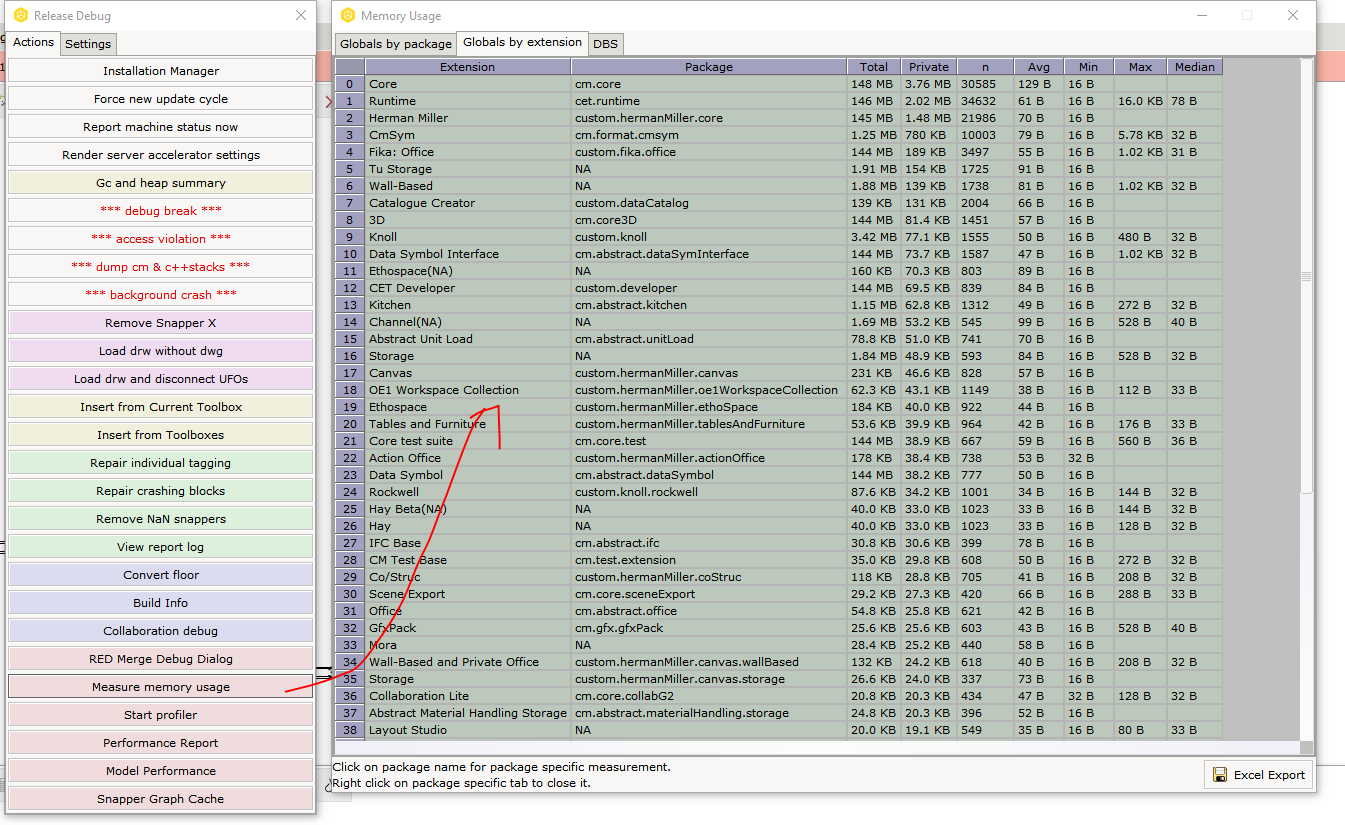The height and width of the screenshot is (825, 1345).
Task: Click Gc and heap summary
Action: point(161,183)
